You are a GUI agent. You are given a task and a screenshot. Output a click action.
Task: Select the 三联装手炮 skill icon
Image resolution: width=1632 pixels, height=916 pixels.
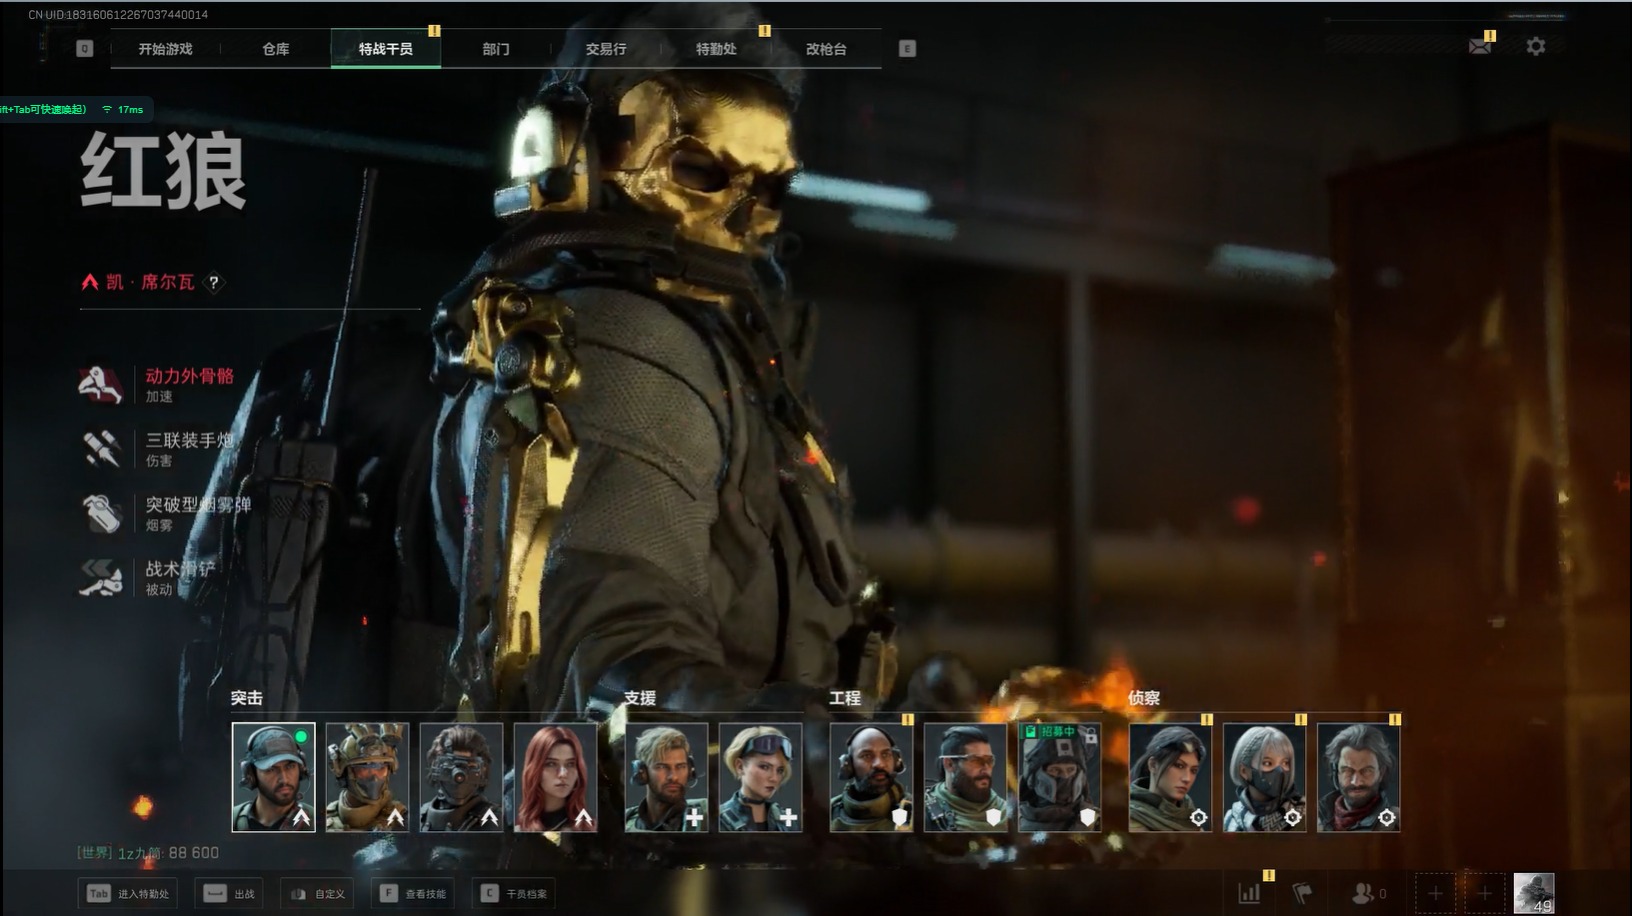click(101, 449)
